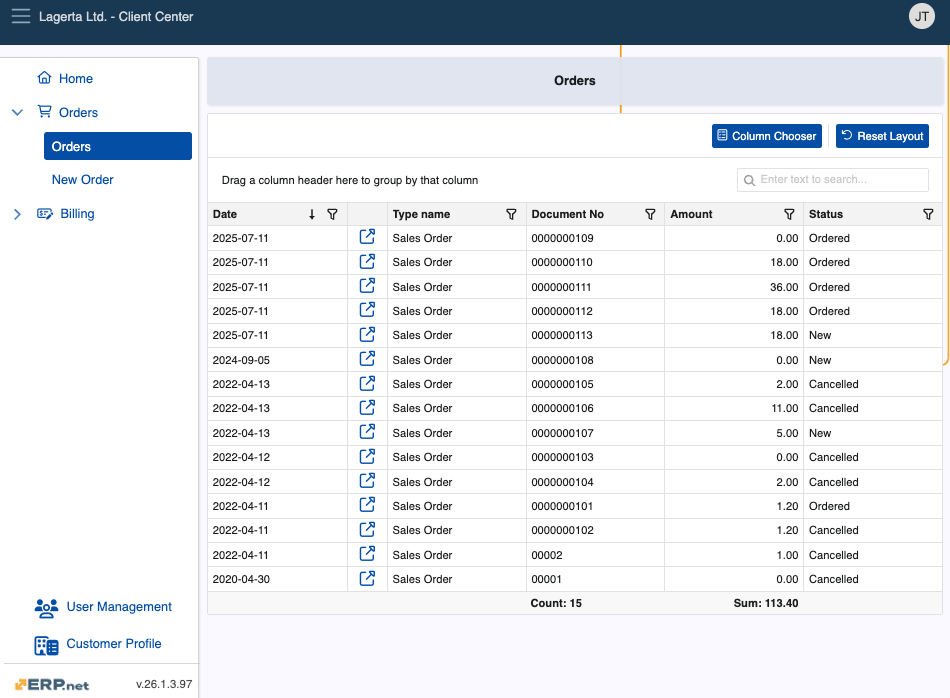Viewport: 950px width, 698px height.
Task: Open order 0000000102 via its link icon
Action: (x=367, y=530)
